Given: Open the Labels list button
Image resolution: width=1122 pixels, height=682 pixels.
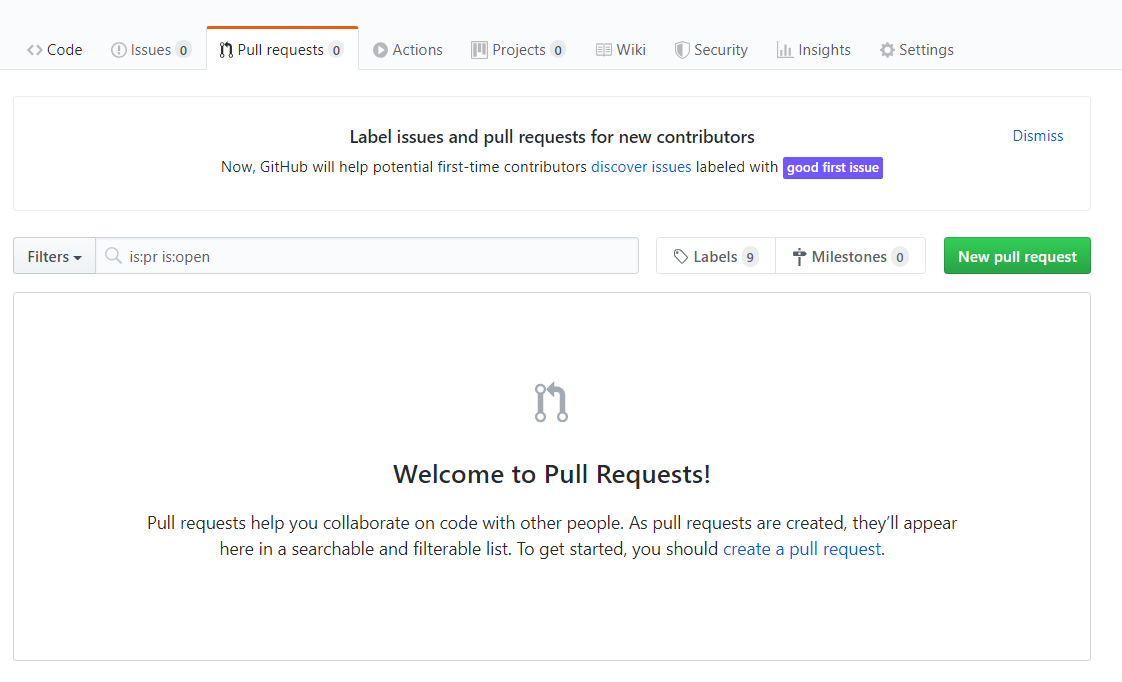Looking at the screenshot, I should 716,256.
